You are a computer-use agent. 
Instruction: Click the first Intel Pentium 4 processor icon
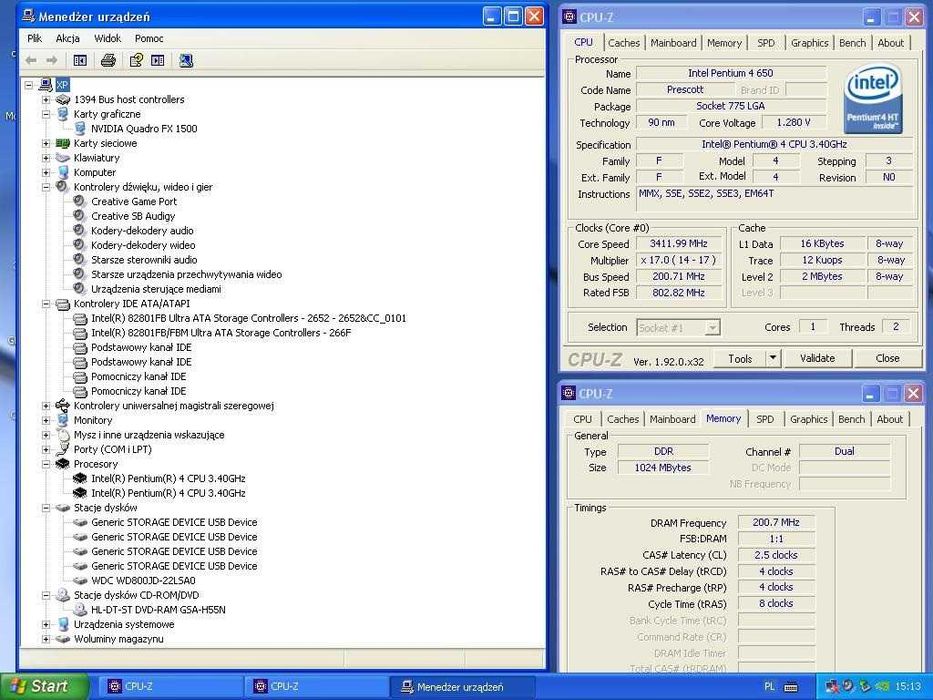[80, 479]
